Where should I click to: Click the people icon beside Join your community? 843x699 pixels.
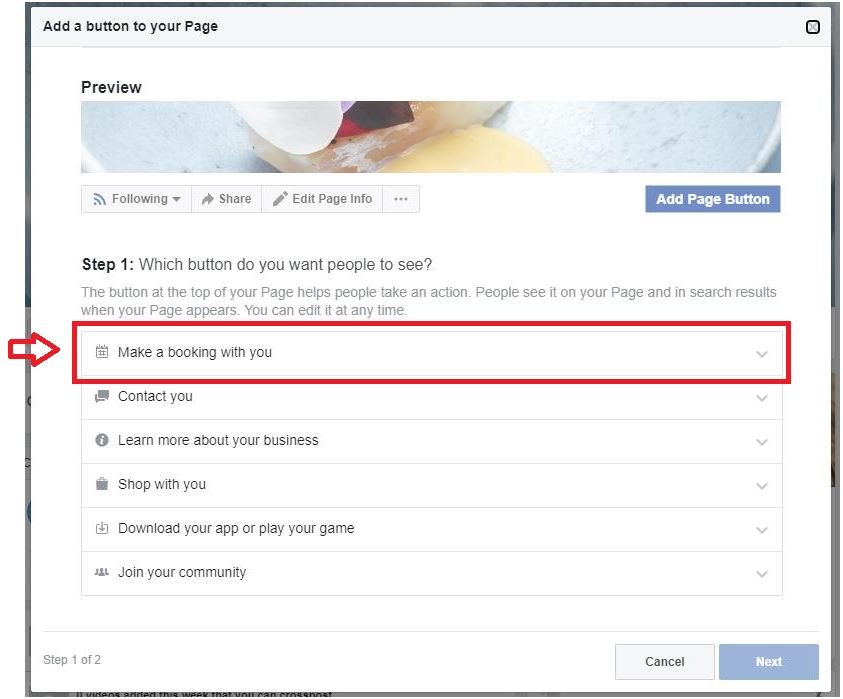coord(102,572)
